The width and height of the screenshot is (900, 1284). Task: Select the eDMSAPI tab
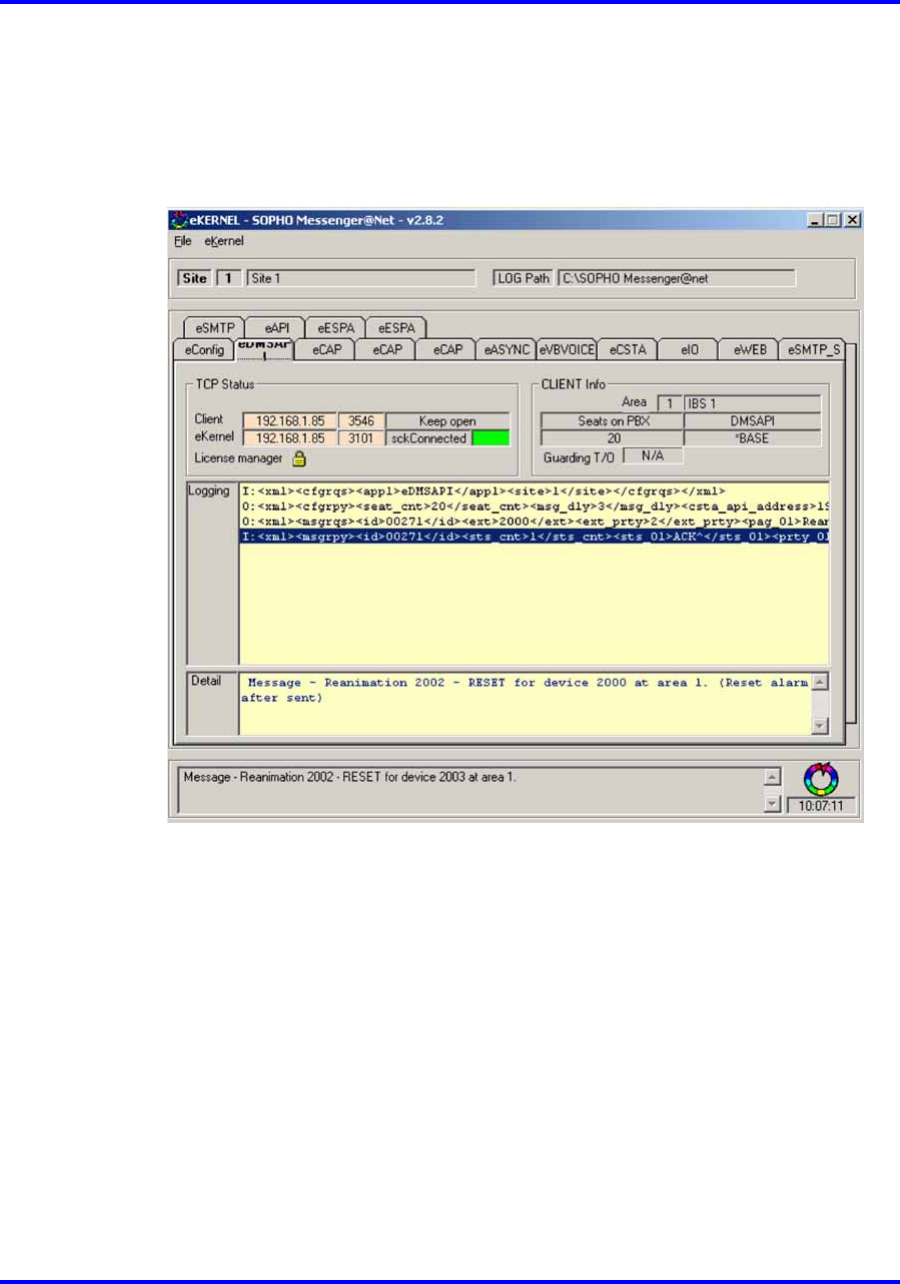(x=263, y=347)
